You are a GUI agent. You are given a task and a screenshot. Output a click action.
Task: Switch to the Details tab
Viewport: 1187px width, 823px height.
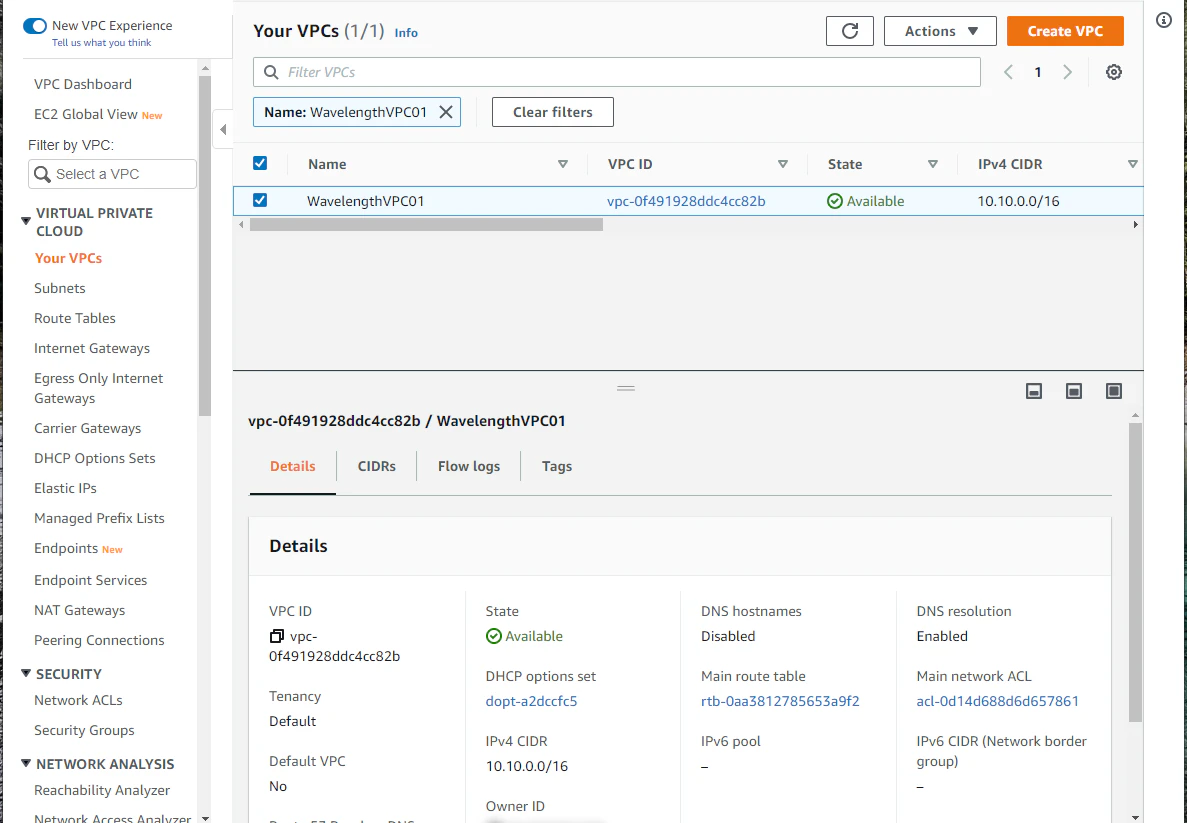pyautogui.click(x=292, y=466)
